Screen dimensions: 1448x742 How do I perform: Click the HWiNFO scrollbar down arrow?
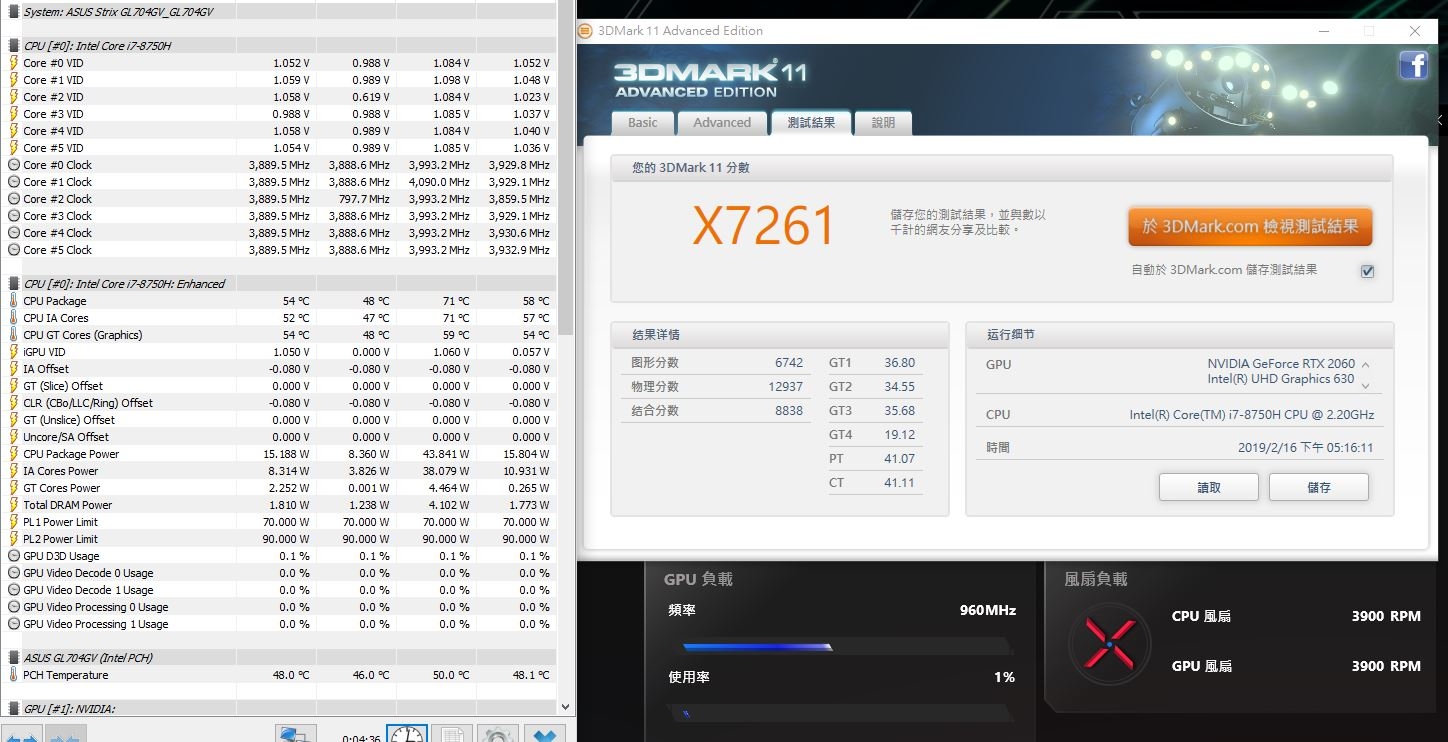(x=566, y=707)
